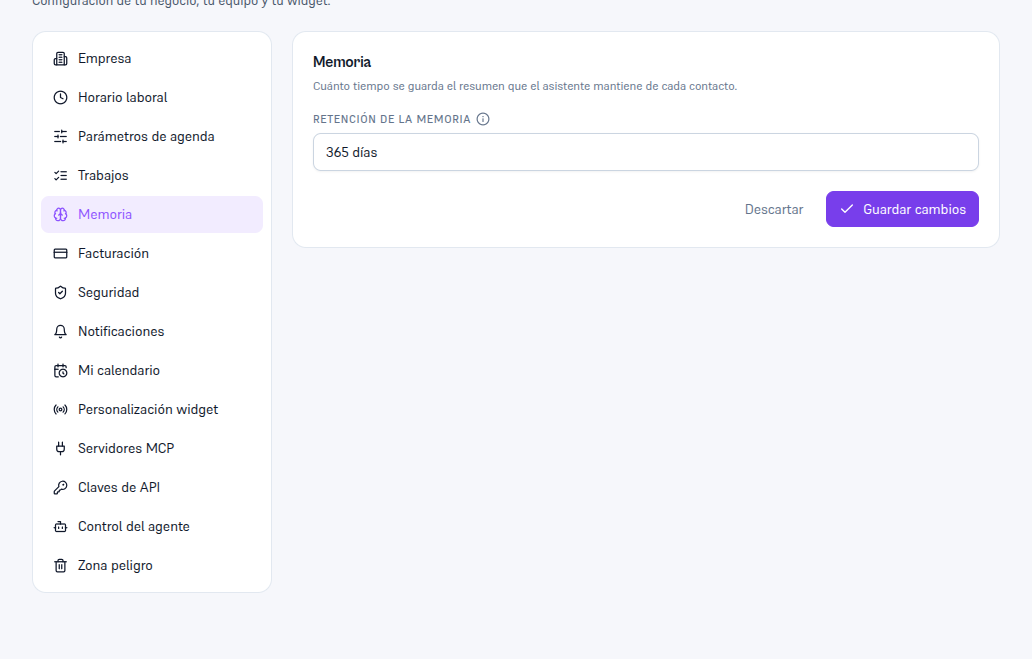Open Notificaciones settings
This screenshot has height=659, width=1032.
[x=152, y=331]
